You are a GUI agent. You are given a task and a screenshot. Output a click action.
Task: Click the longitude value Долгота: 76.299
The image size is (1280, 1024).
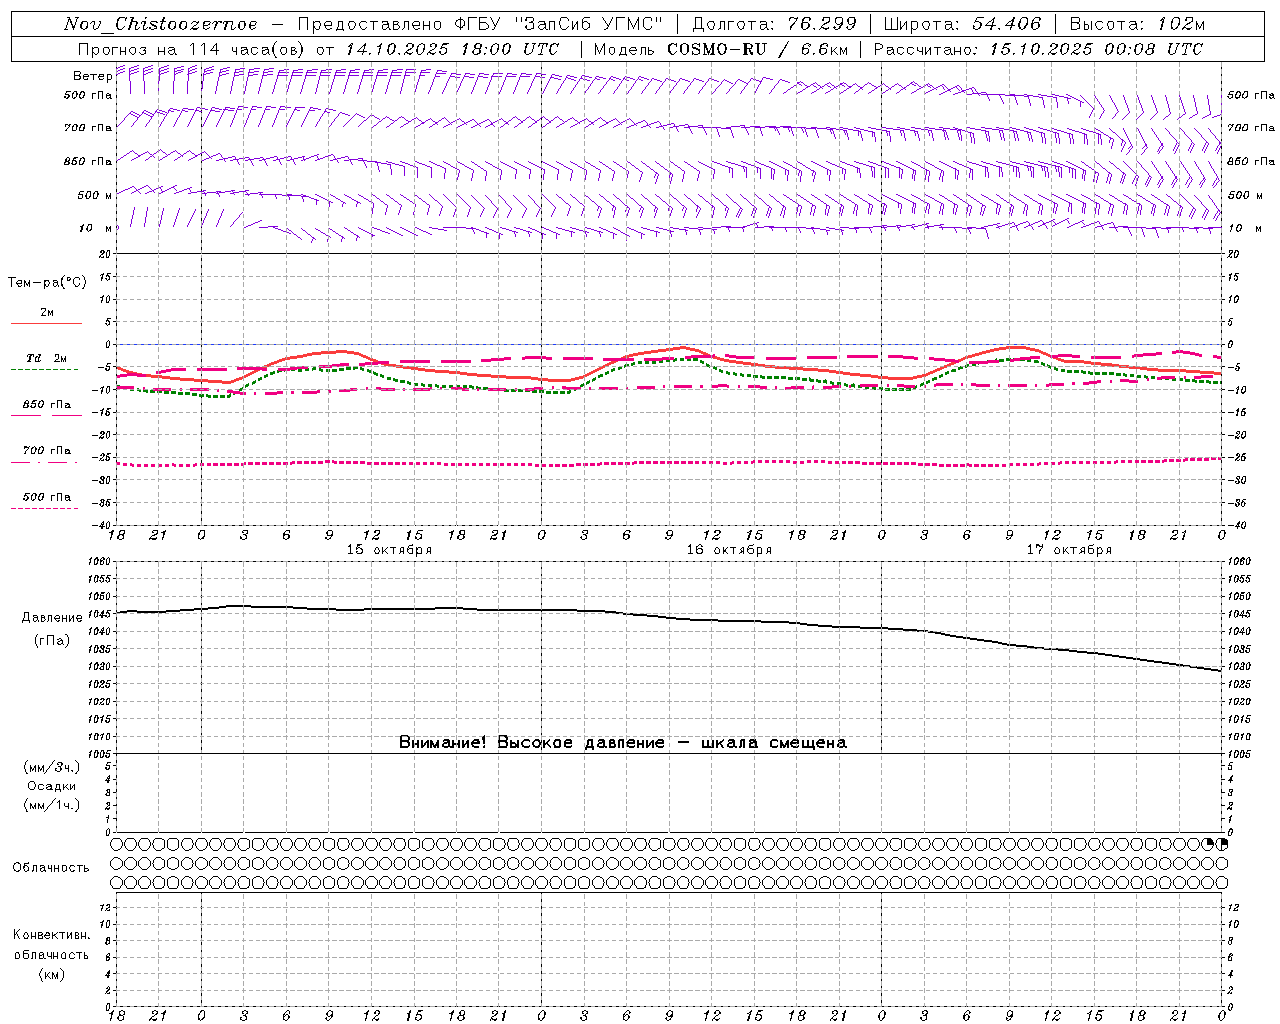coord(774,24)
